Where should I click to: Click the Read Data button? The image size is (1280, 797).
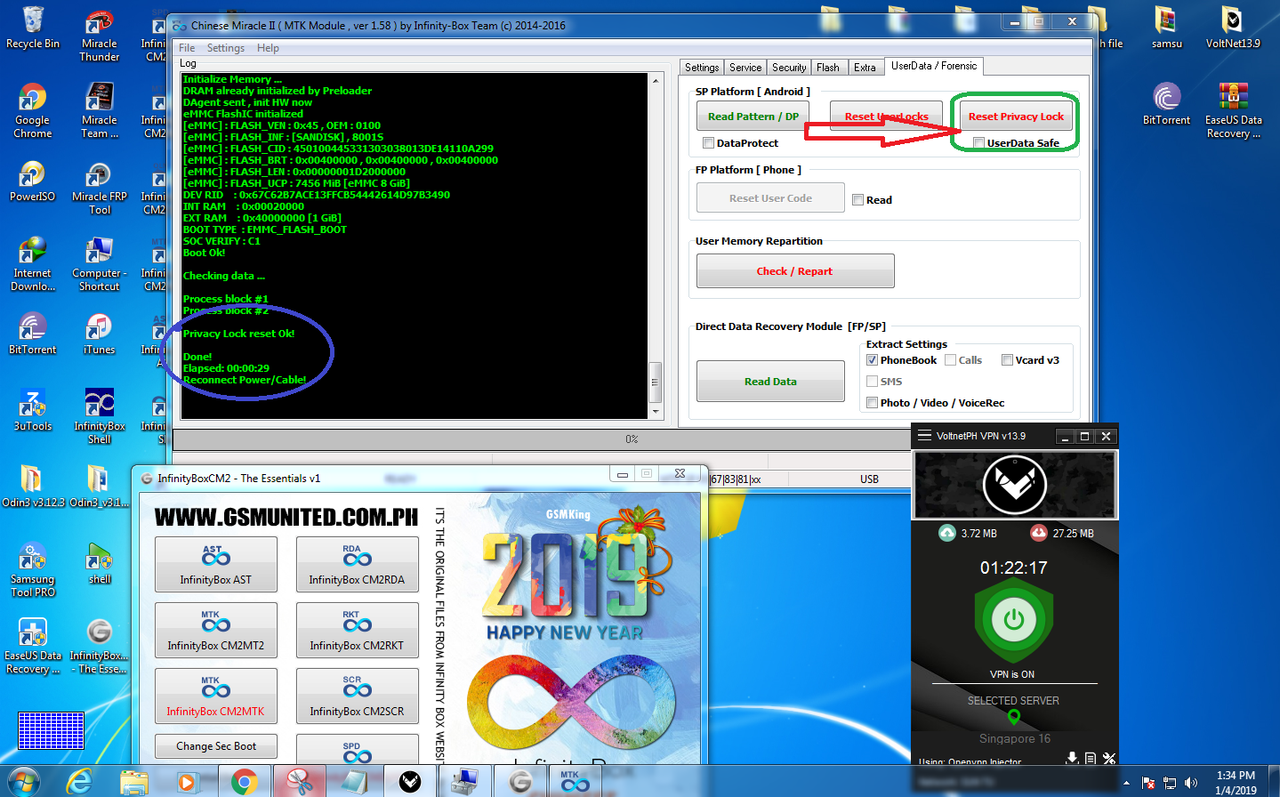point(770,381)
